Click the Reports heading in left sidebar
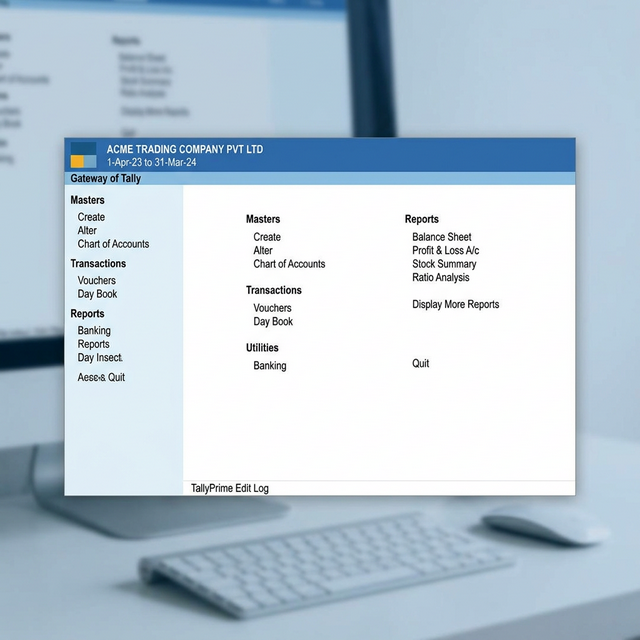 (x=87, y=314)
